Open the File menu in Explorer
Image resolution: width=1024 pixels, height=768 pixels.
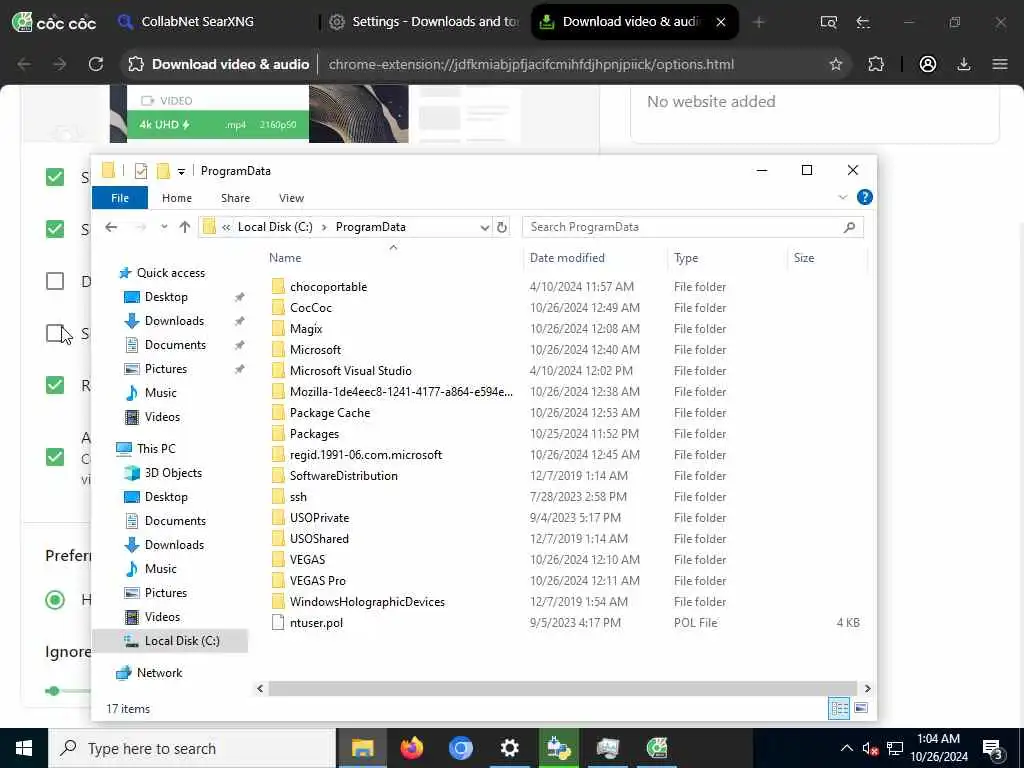point(120,198)
